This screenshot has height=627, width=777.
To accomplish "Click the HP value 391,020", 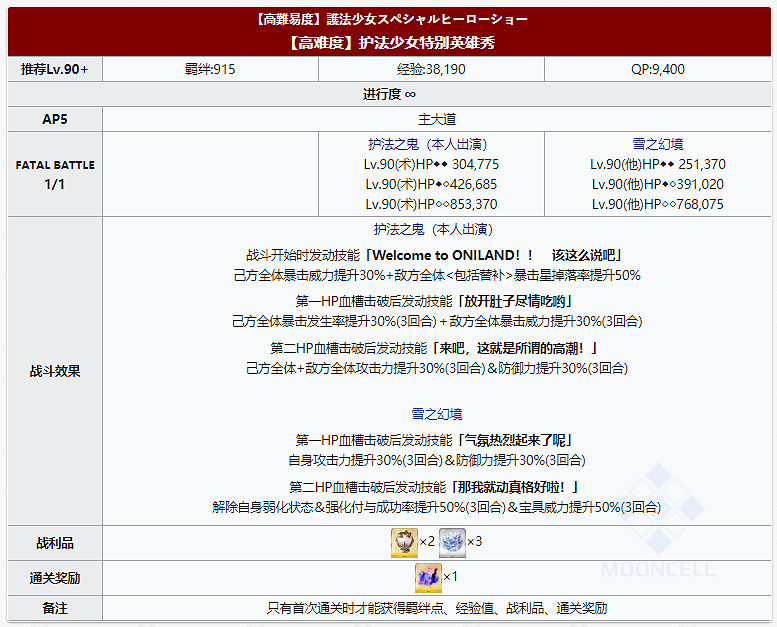I will pyautogui.click(x=700, y=184).
